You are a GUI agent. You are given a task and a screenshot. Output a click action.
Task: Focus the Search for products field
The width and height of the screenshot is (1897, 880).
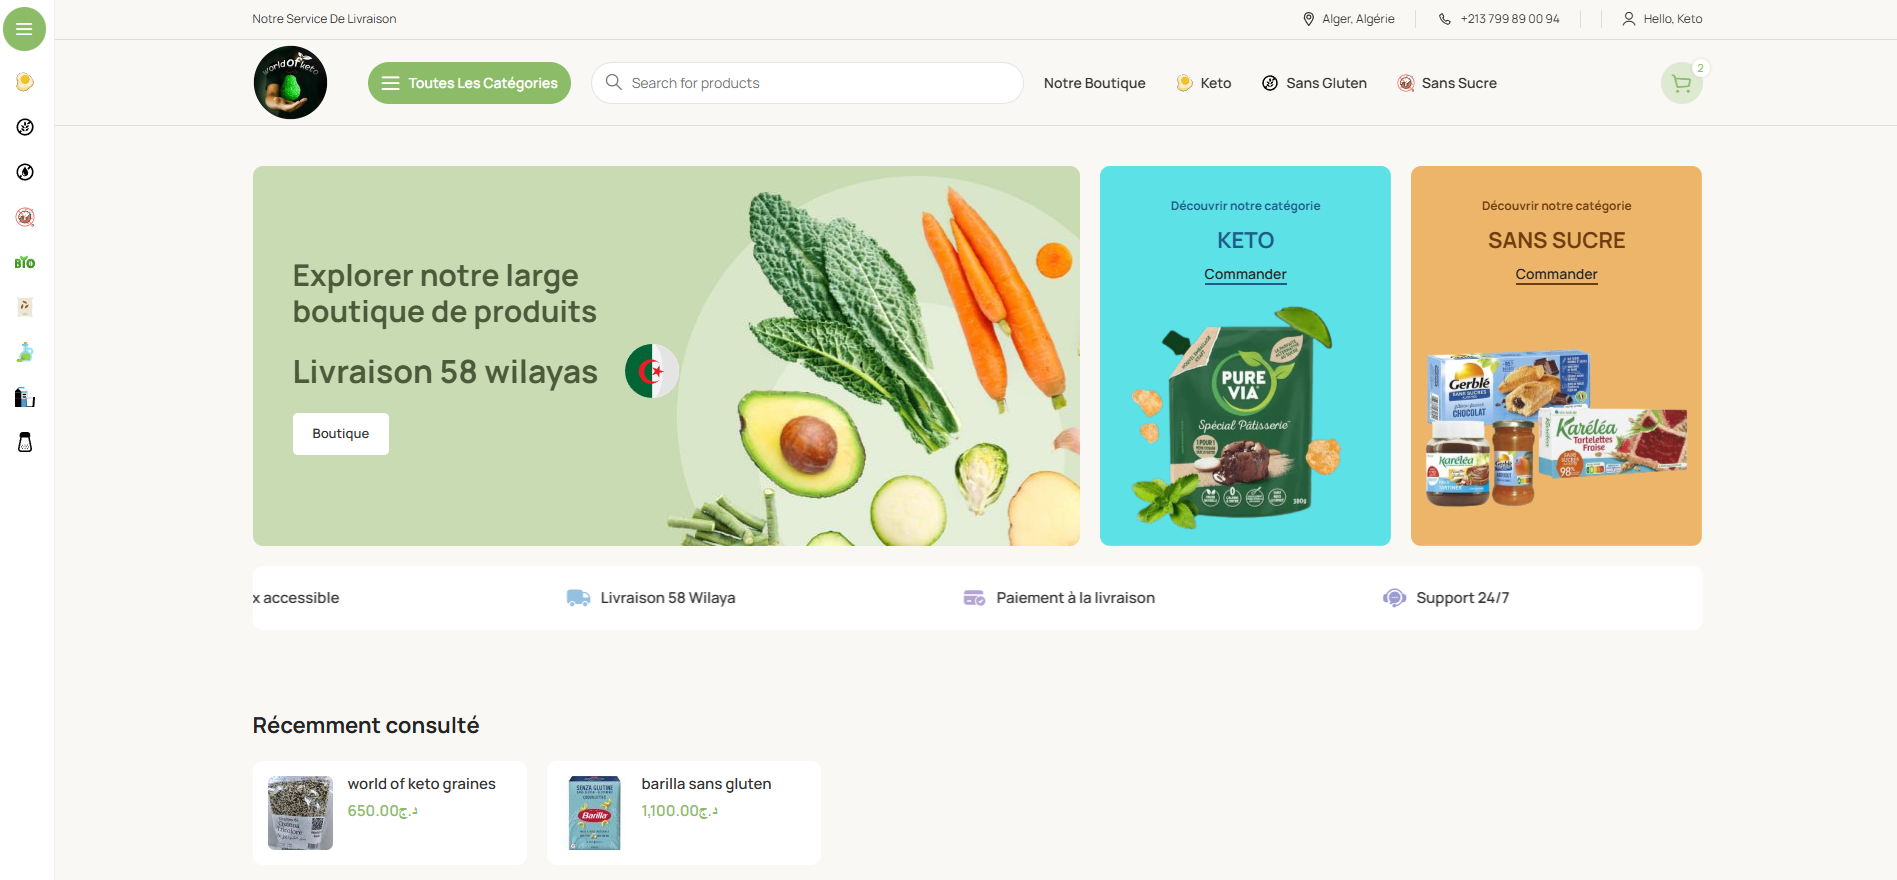(x=807, y=83)
